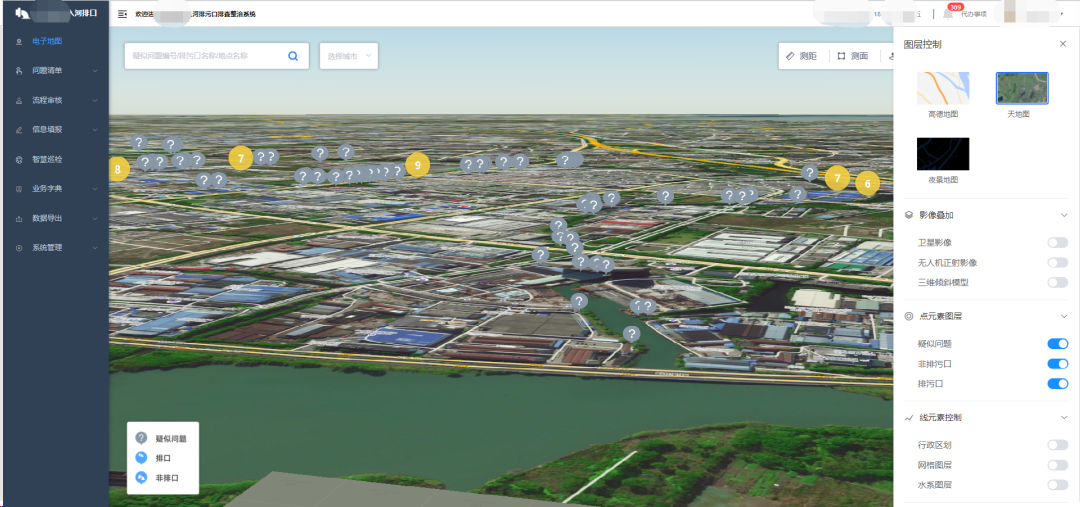This screenshot has height=507, width=1080.
Task: Open the 代办事项 link in the header
Action: pos(974,14)
